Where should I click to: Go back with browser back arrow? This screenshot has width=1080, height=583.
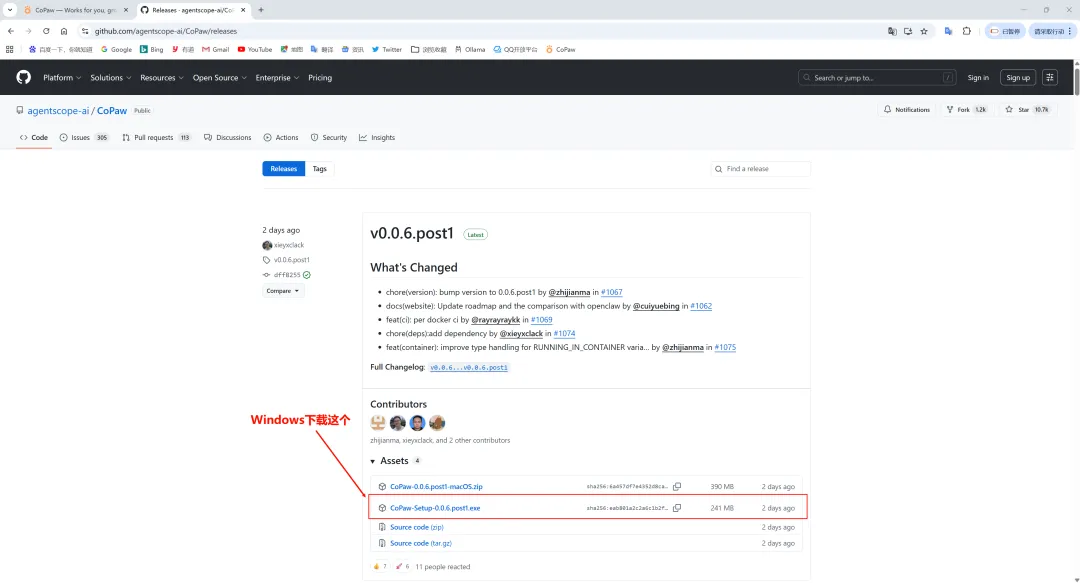tap(11, 31)
